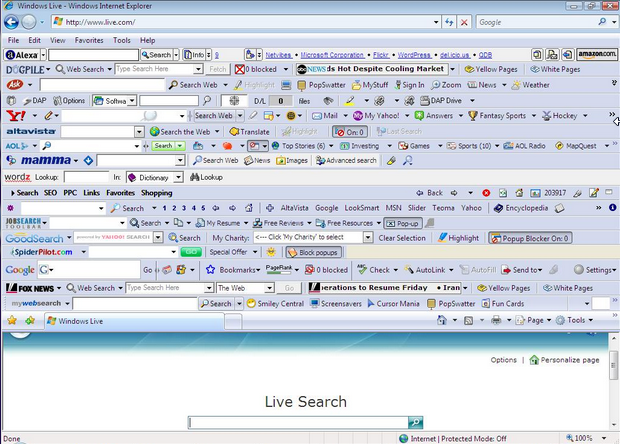
Task: Expand the Fantasy Sports dropdown arrow
Action: (534, 116)
